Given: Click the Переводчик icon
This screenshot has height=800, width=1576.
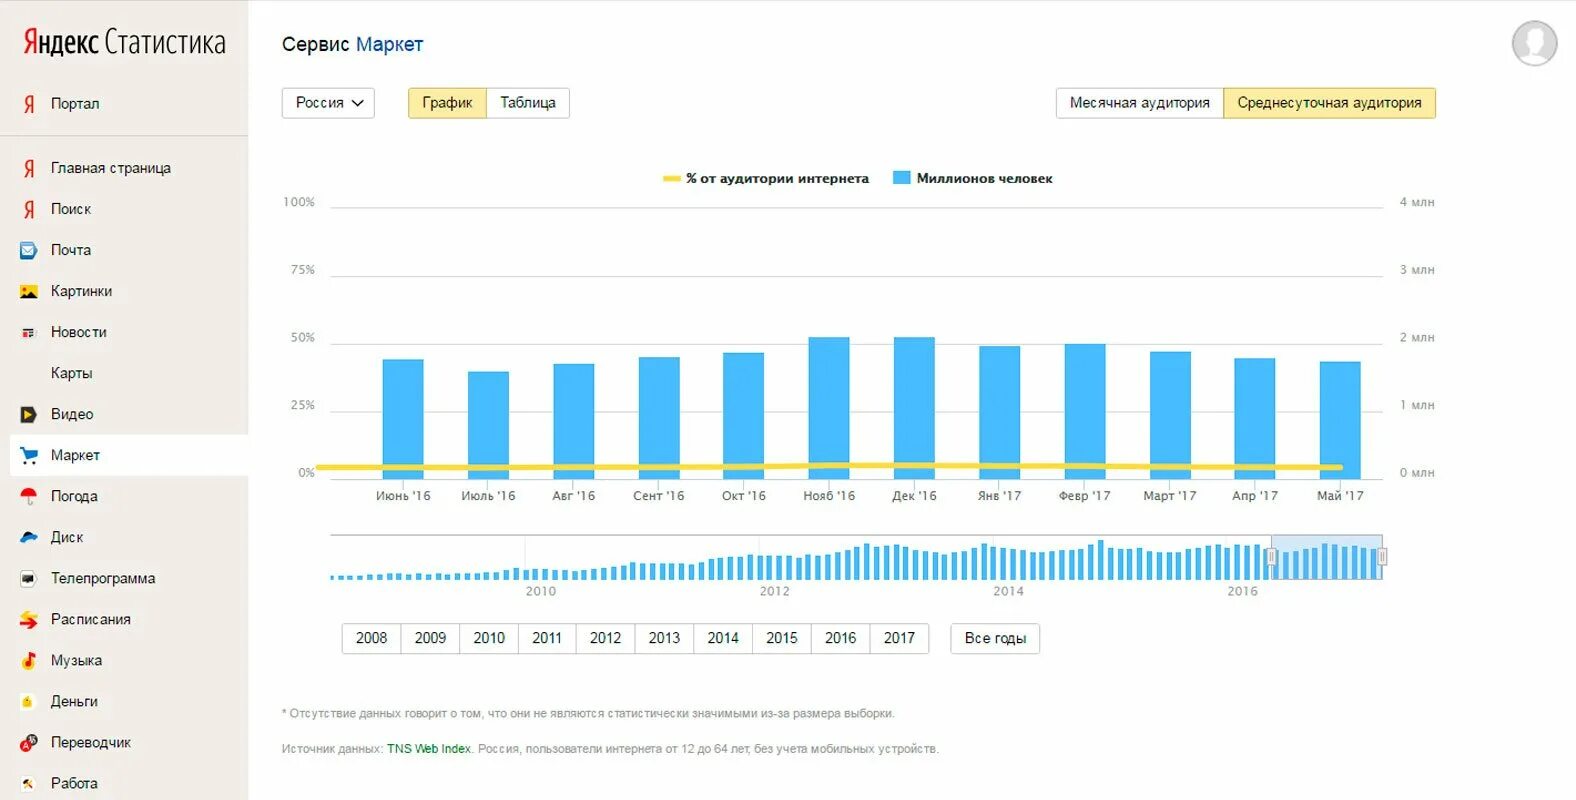Looking at the screenshot, I should coord(29,743).
